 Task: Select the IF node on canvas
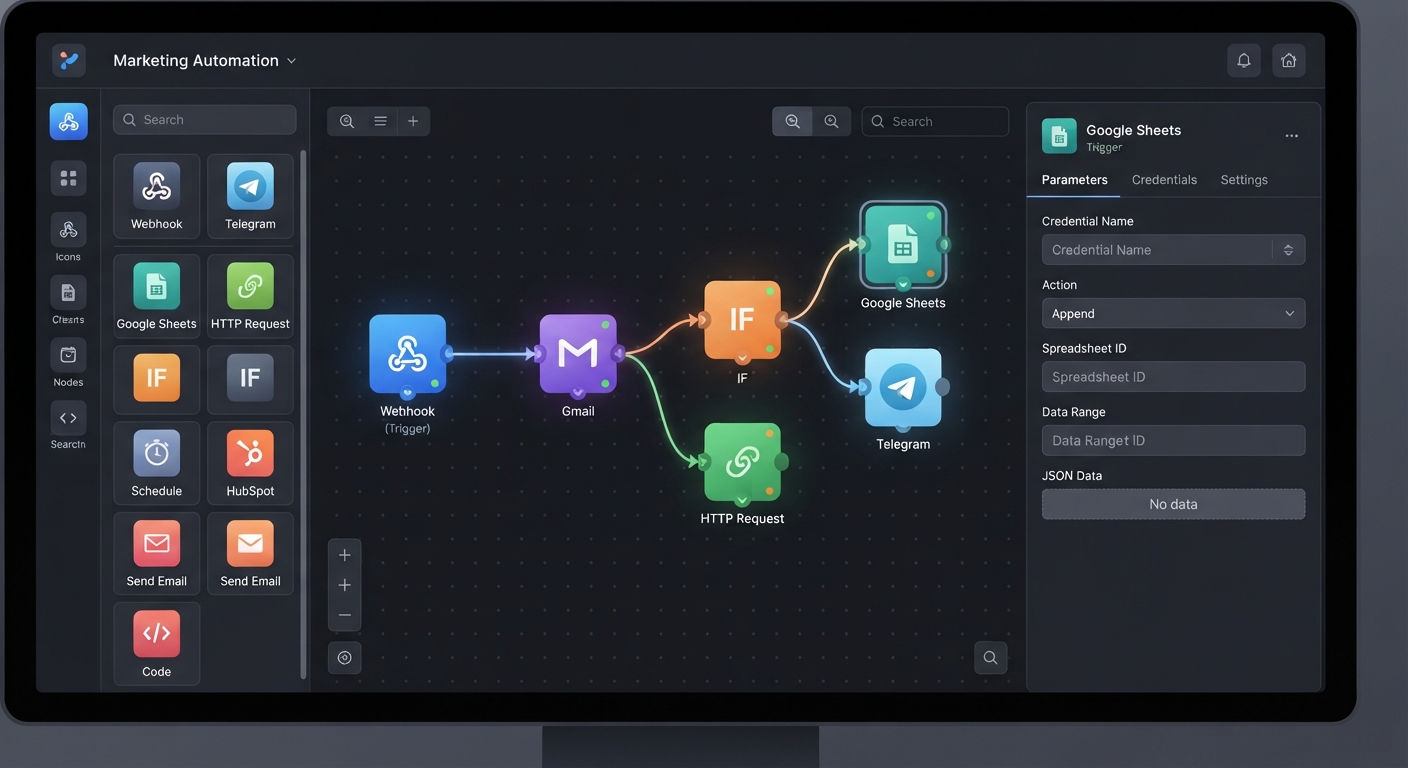[742, 320]
